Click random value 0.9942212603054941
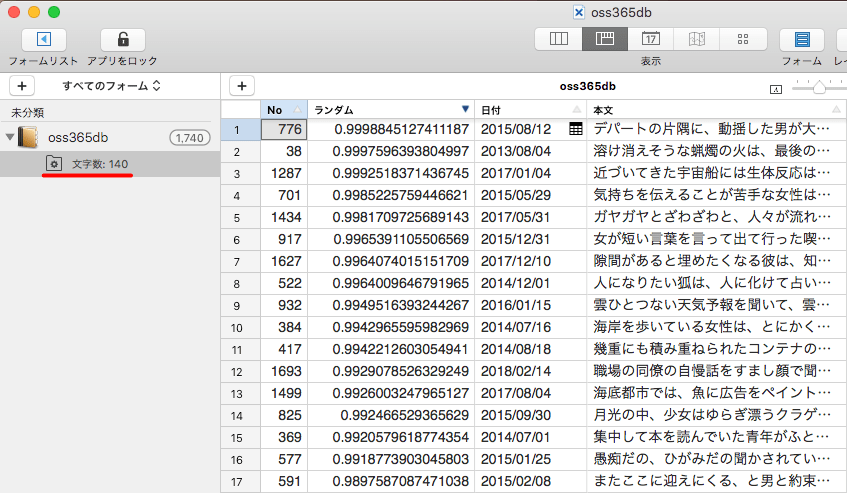Screen dimensions: 847x493 coord(391,349)
